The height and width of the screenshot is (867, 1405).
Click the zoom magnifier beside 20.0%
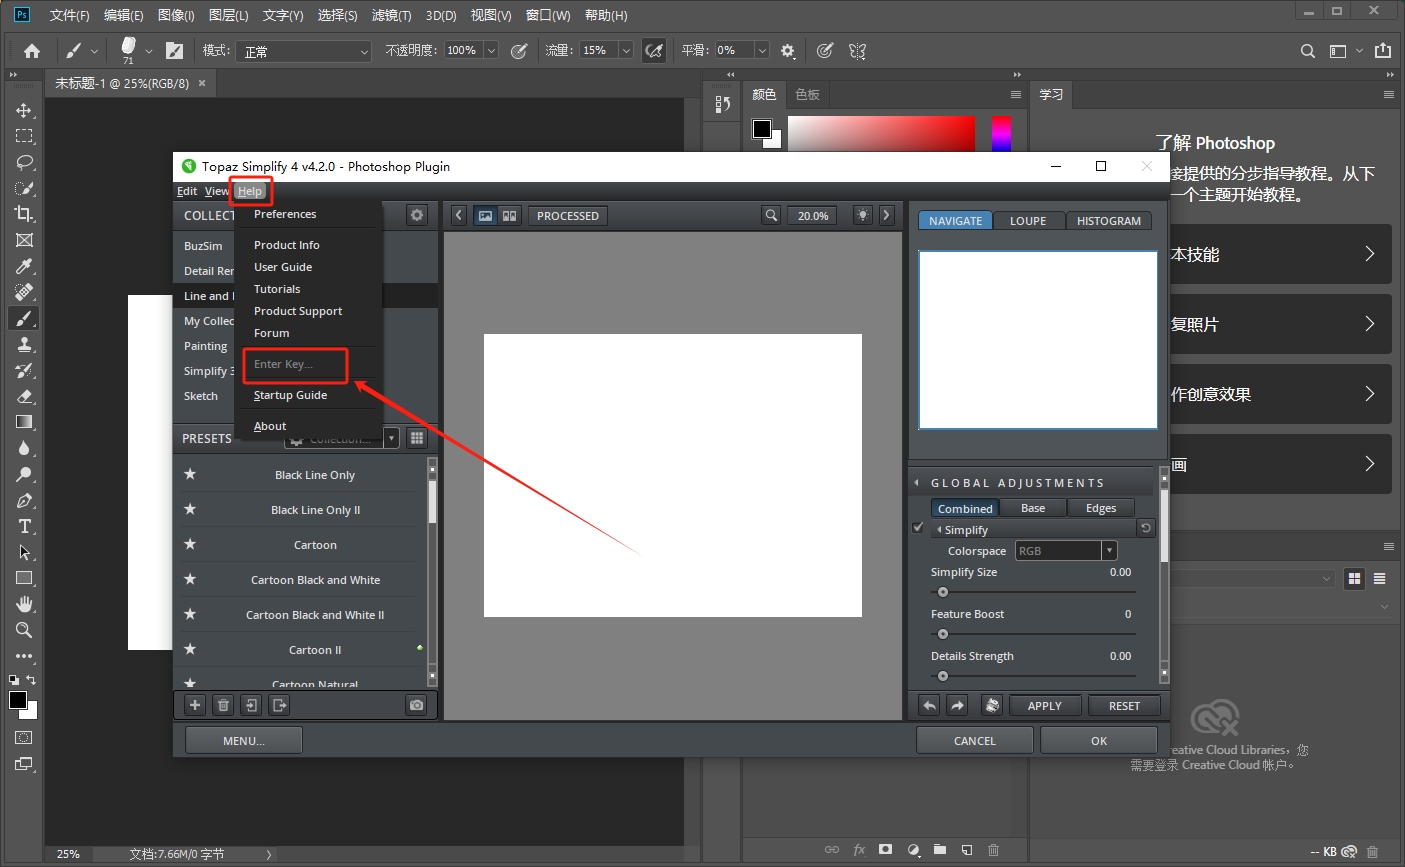[771, 215]
